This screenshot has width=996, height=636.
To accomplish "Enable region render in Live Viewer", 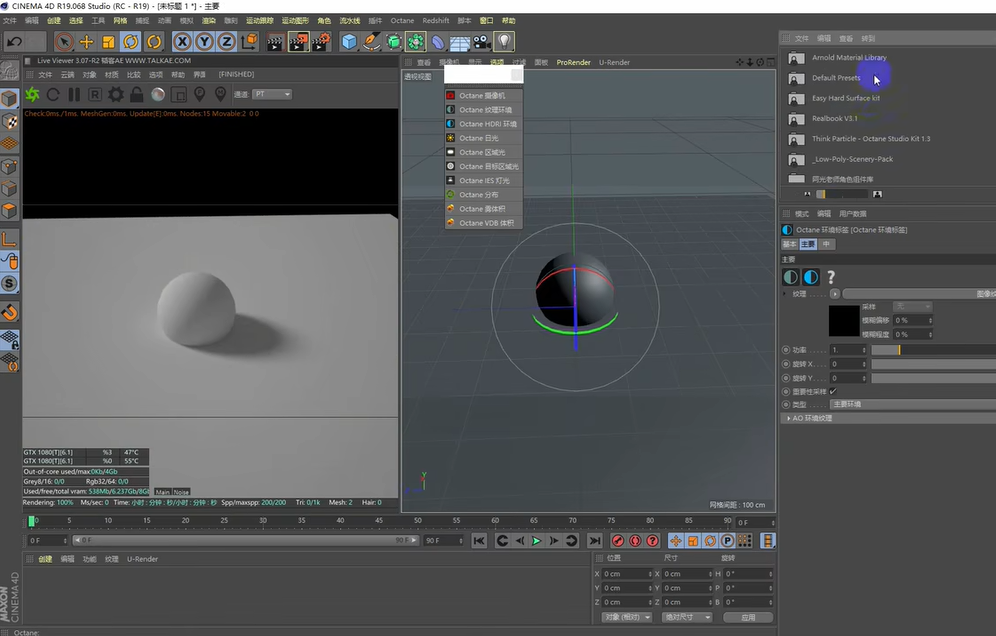I will pos(180,94).
